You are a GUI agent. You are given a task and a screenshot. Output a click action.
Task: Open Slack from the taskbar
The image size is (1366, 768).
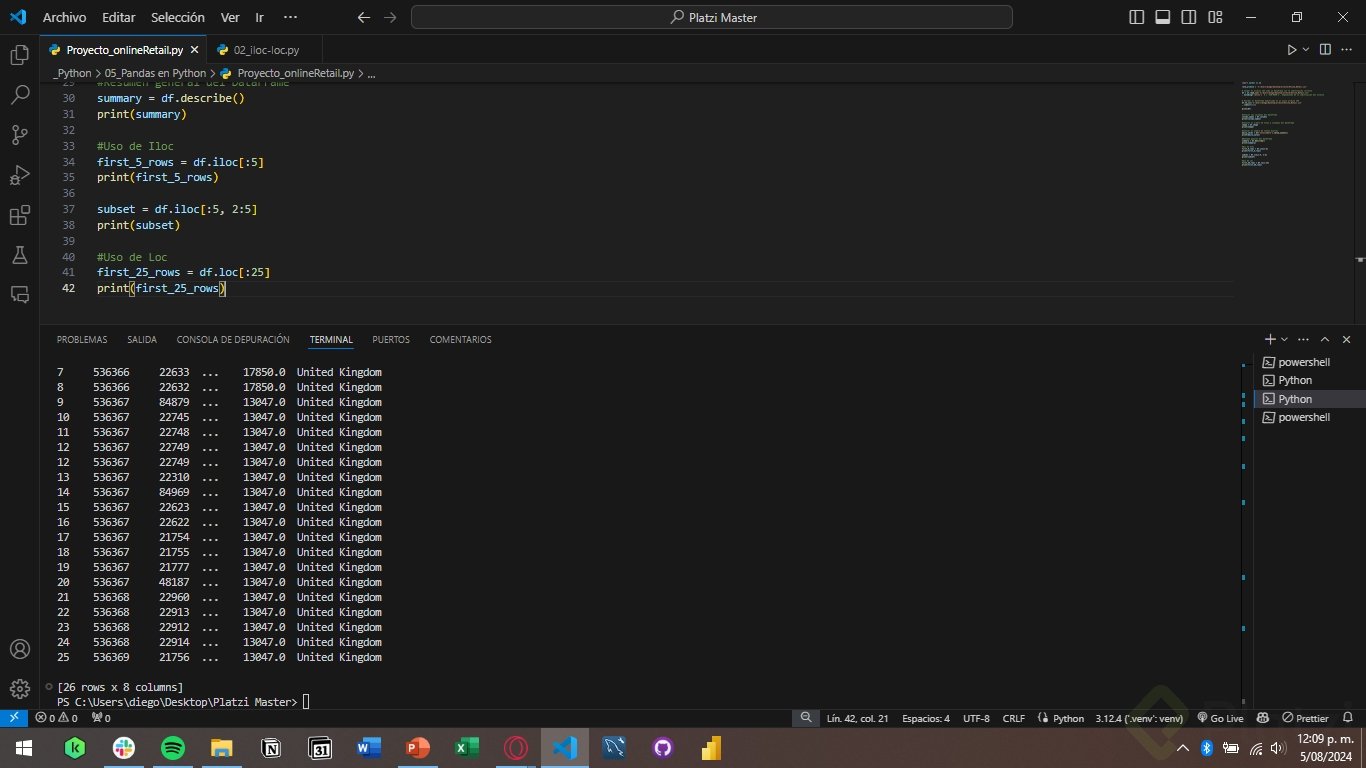pos(125,748)
